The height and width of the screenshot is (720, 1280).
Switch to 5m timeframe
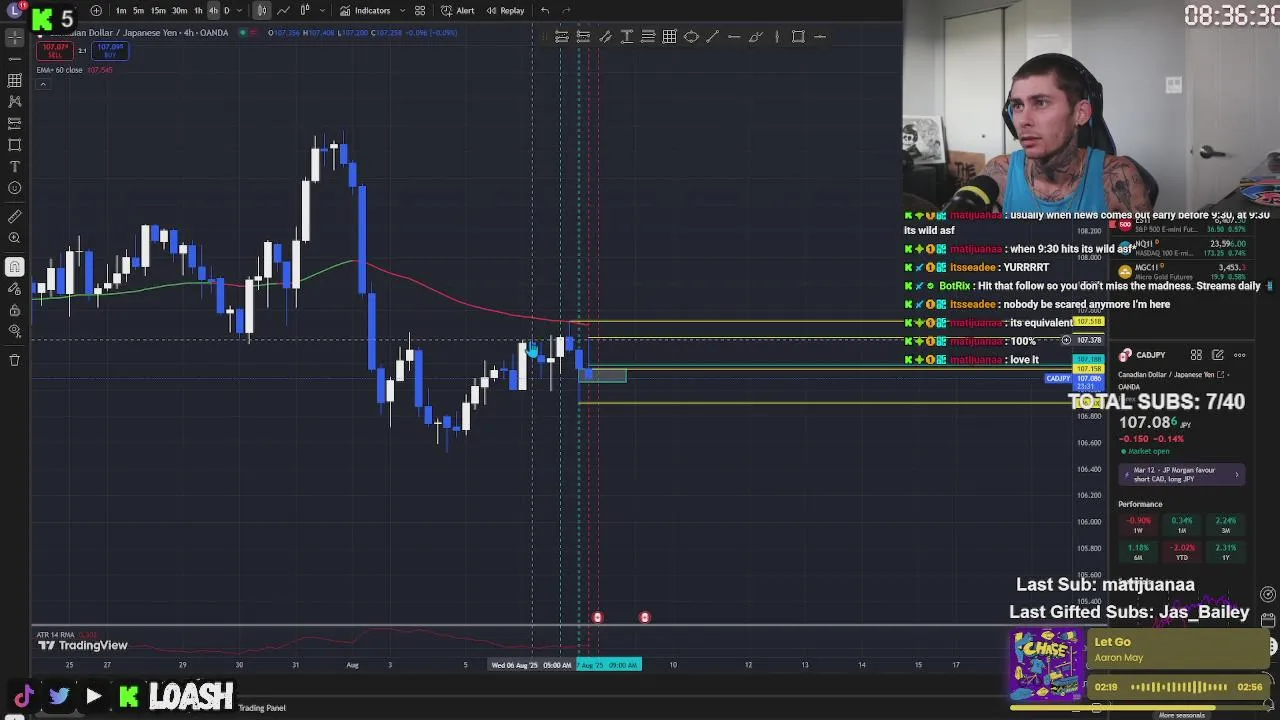(x=138, y=10)
